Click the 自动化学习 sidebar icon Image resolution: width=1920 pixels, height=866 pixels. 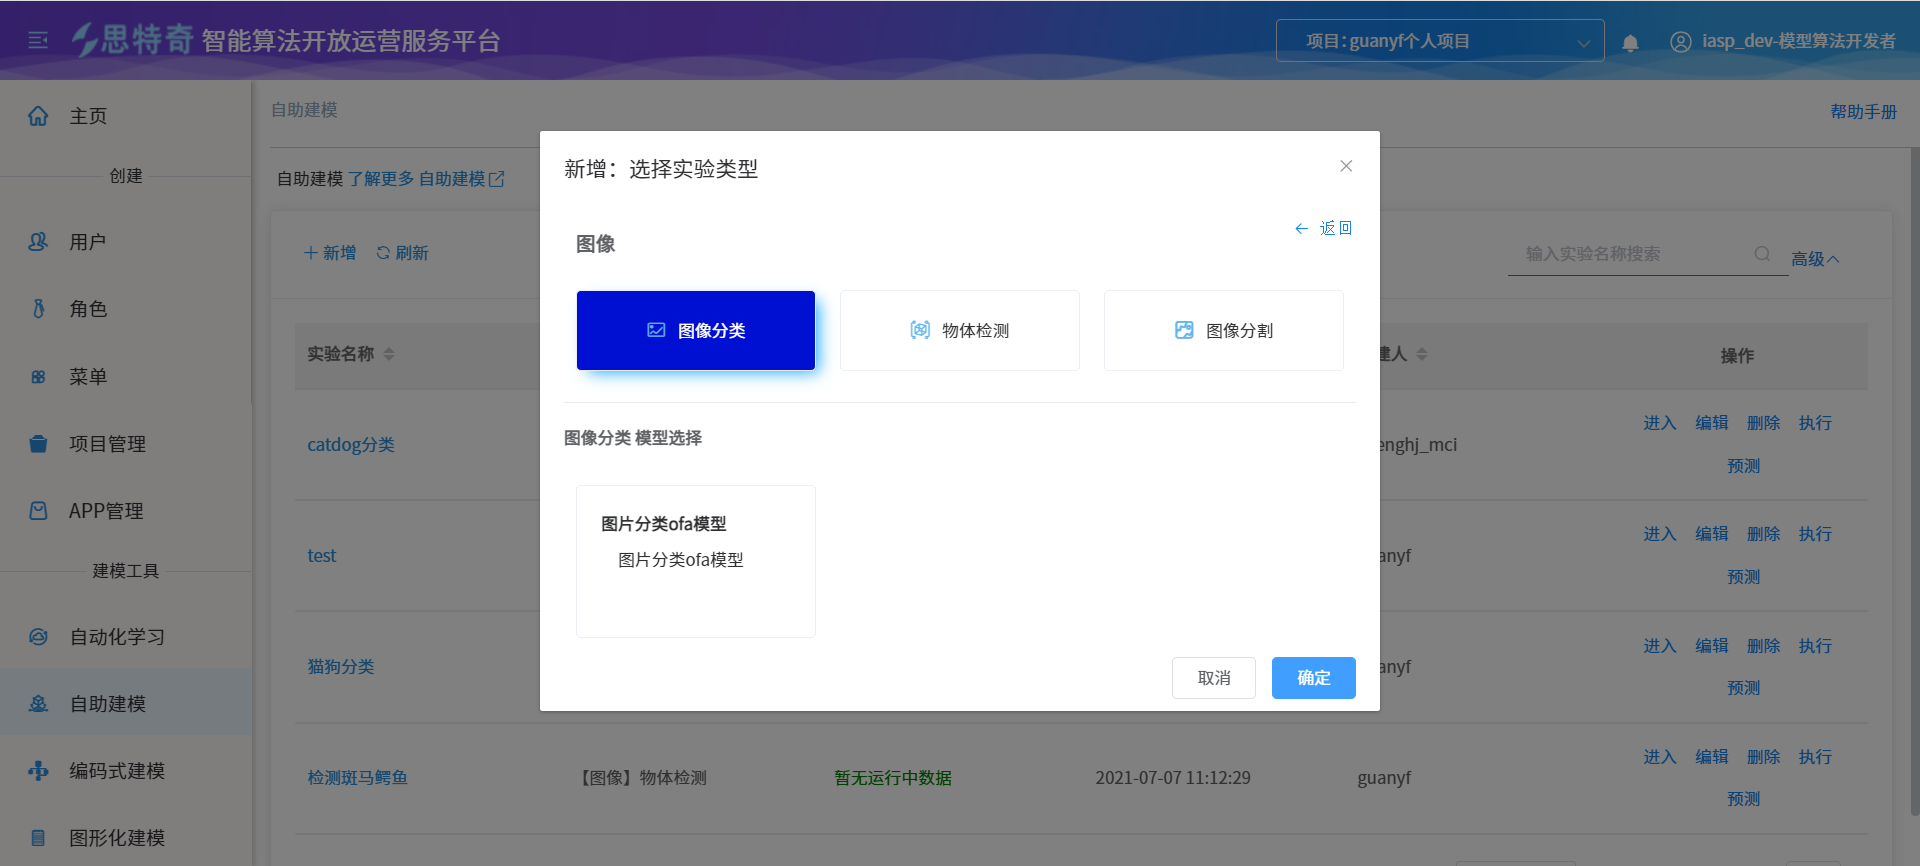coord(38,637)
